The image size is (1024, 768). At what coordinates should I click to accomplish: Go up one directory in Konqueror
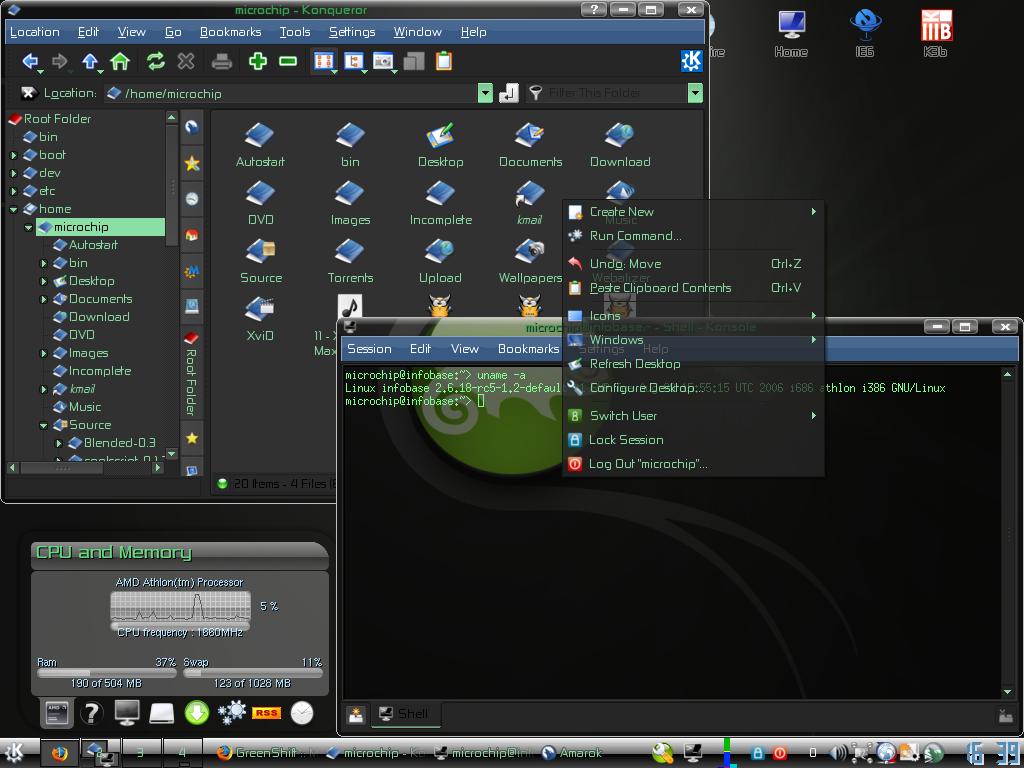(90, 61)
